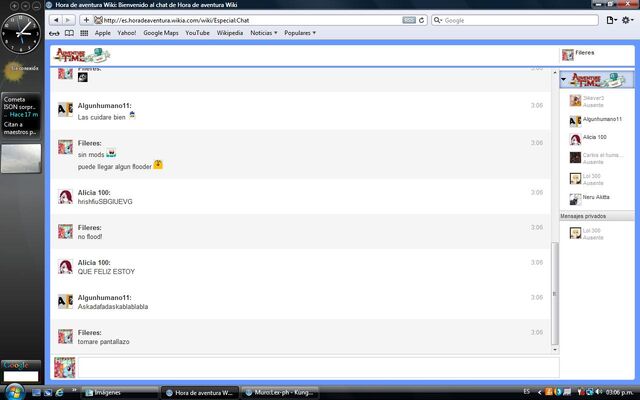640x400 pixels.
Task: Select absent user Carlos el huma... in the list
Action: click(x=596, y=158)
